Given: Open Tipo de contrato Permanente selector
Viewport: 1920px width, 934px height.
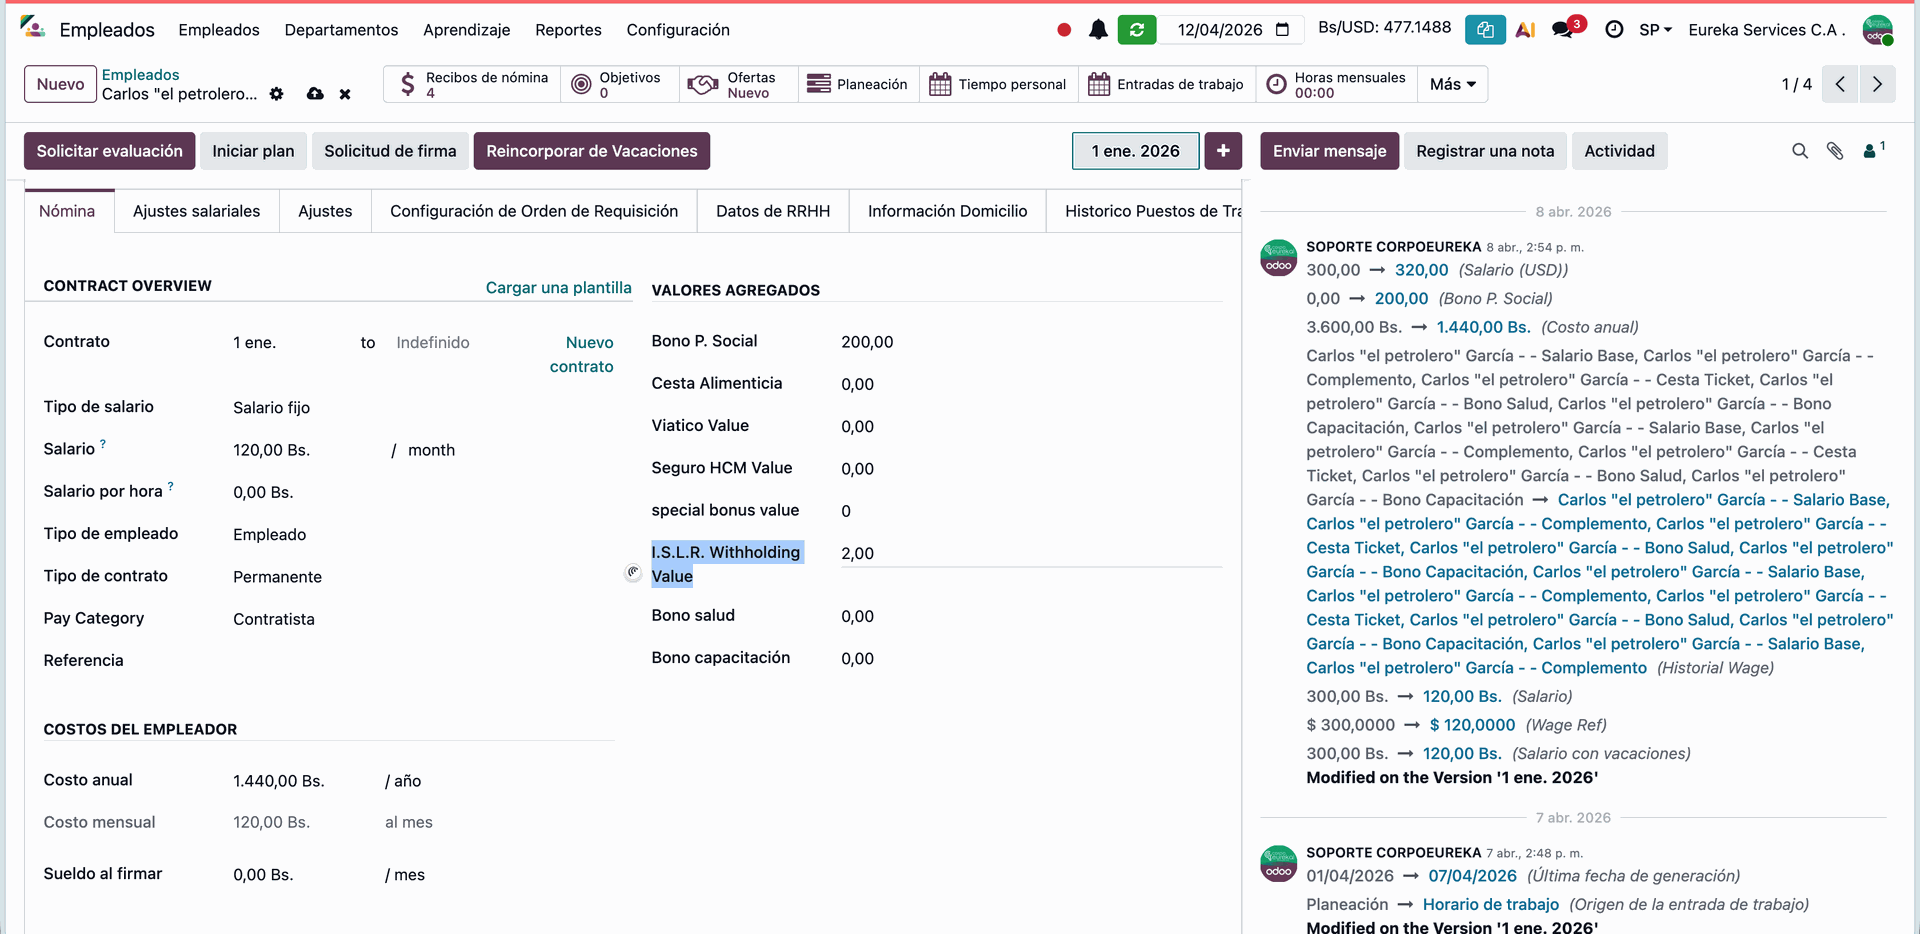Looking at the screenshot, I should [400, 577].
